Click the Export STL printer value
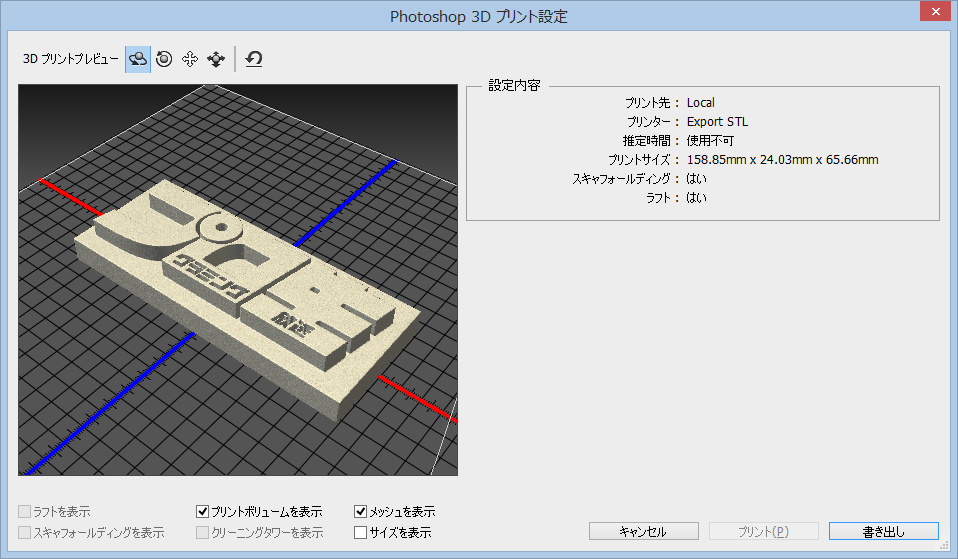Screen dimensions: 958x559 (x=717, y=122)
